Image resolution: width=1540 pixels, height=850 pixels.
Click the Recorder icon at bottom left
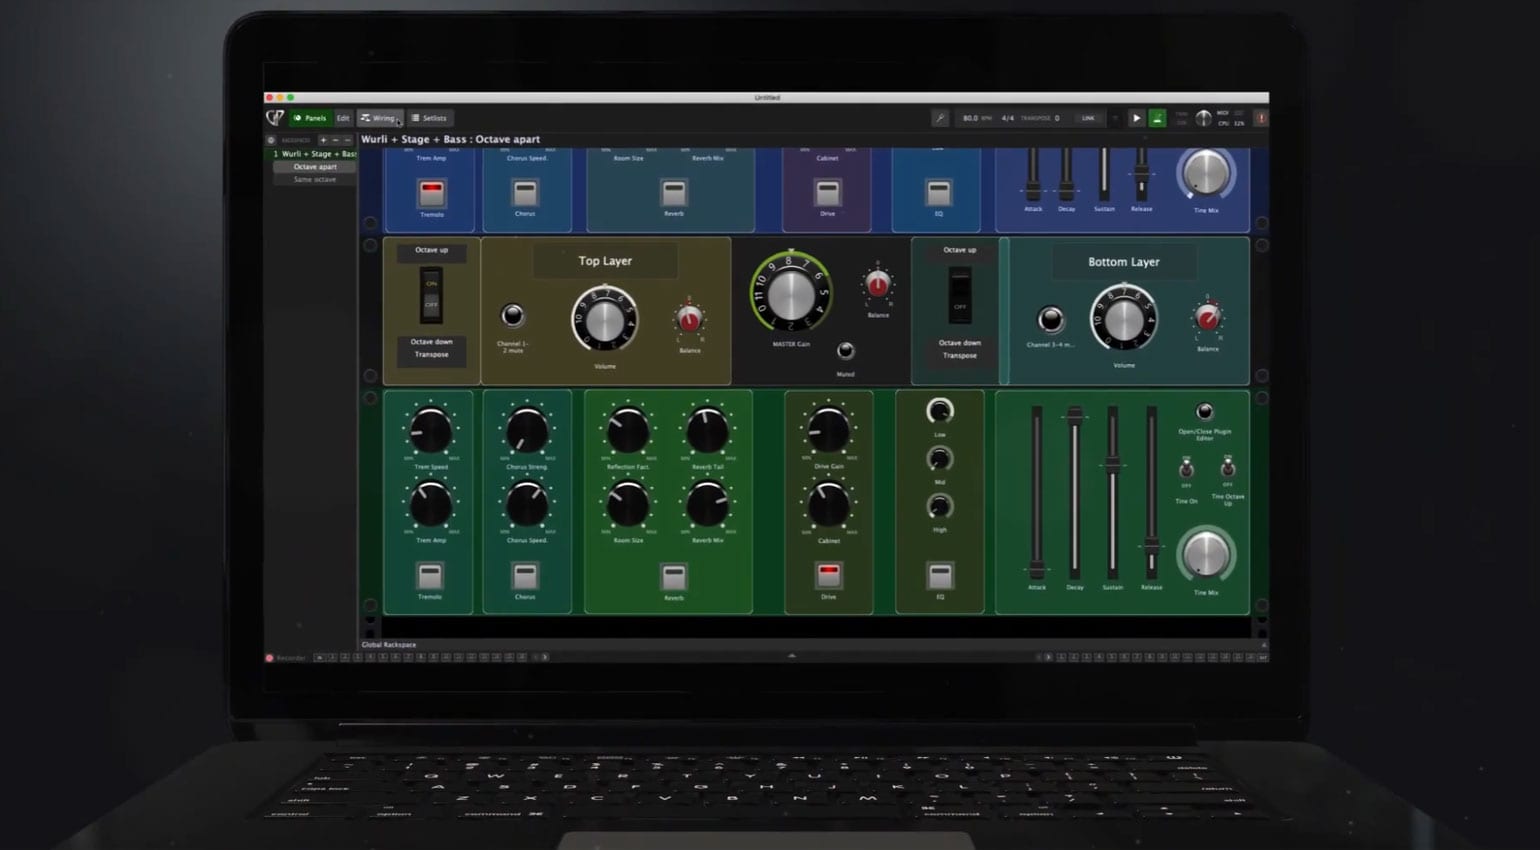coord(268,658)
